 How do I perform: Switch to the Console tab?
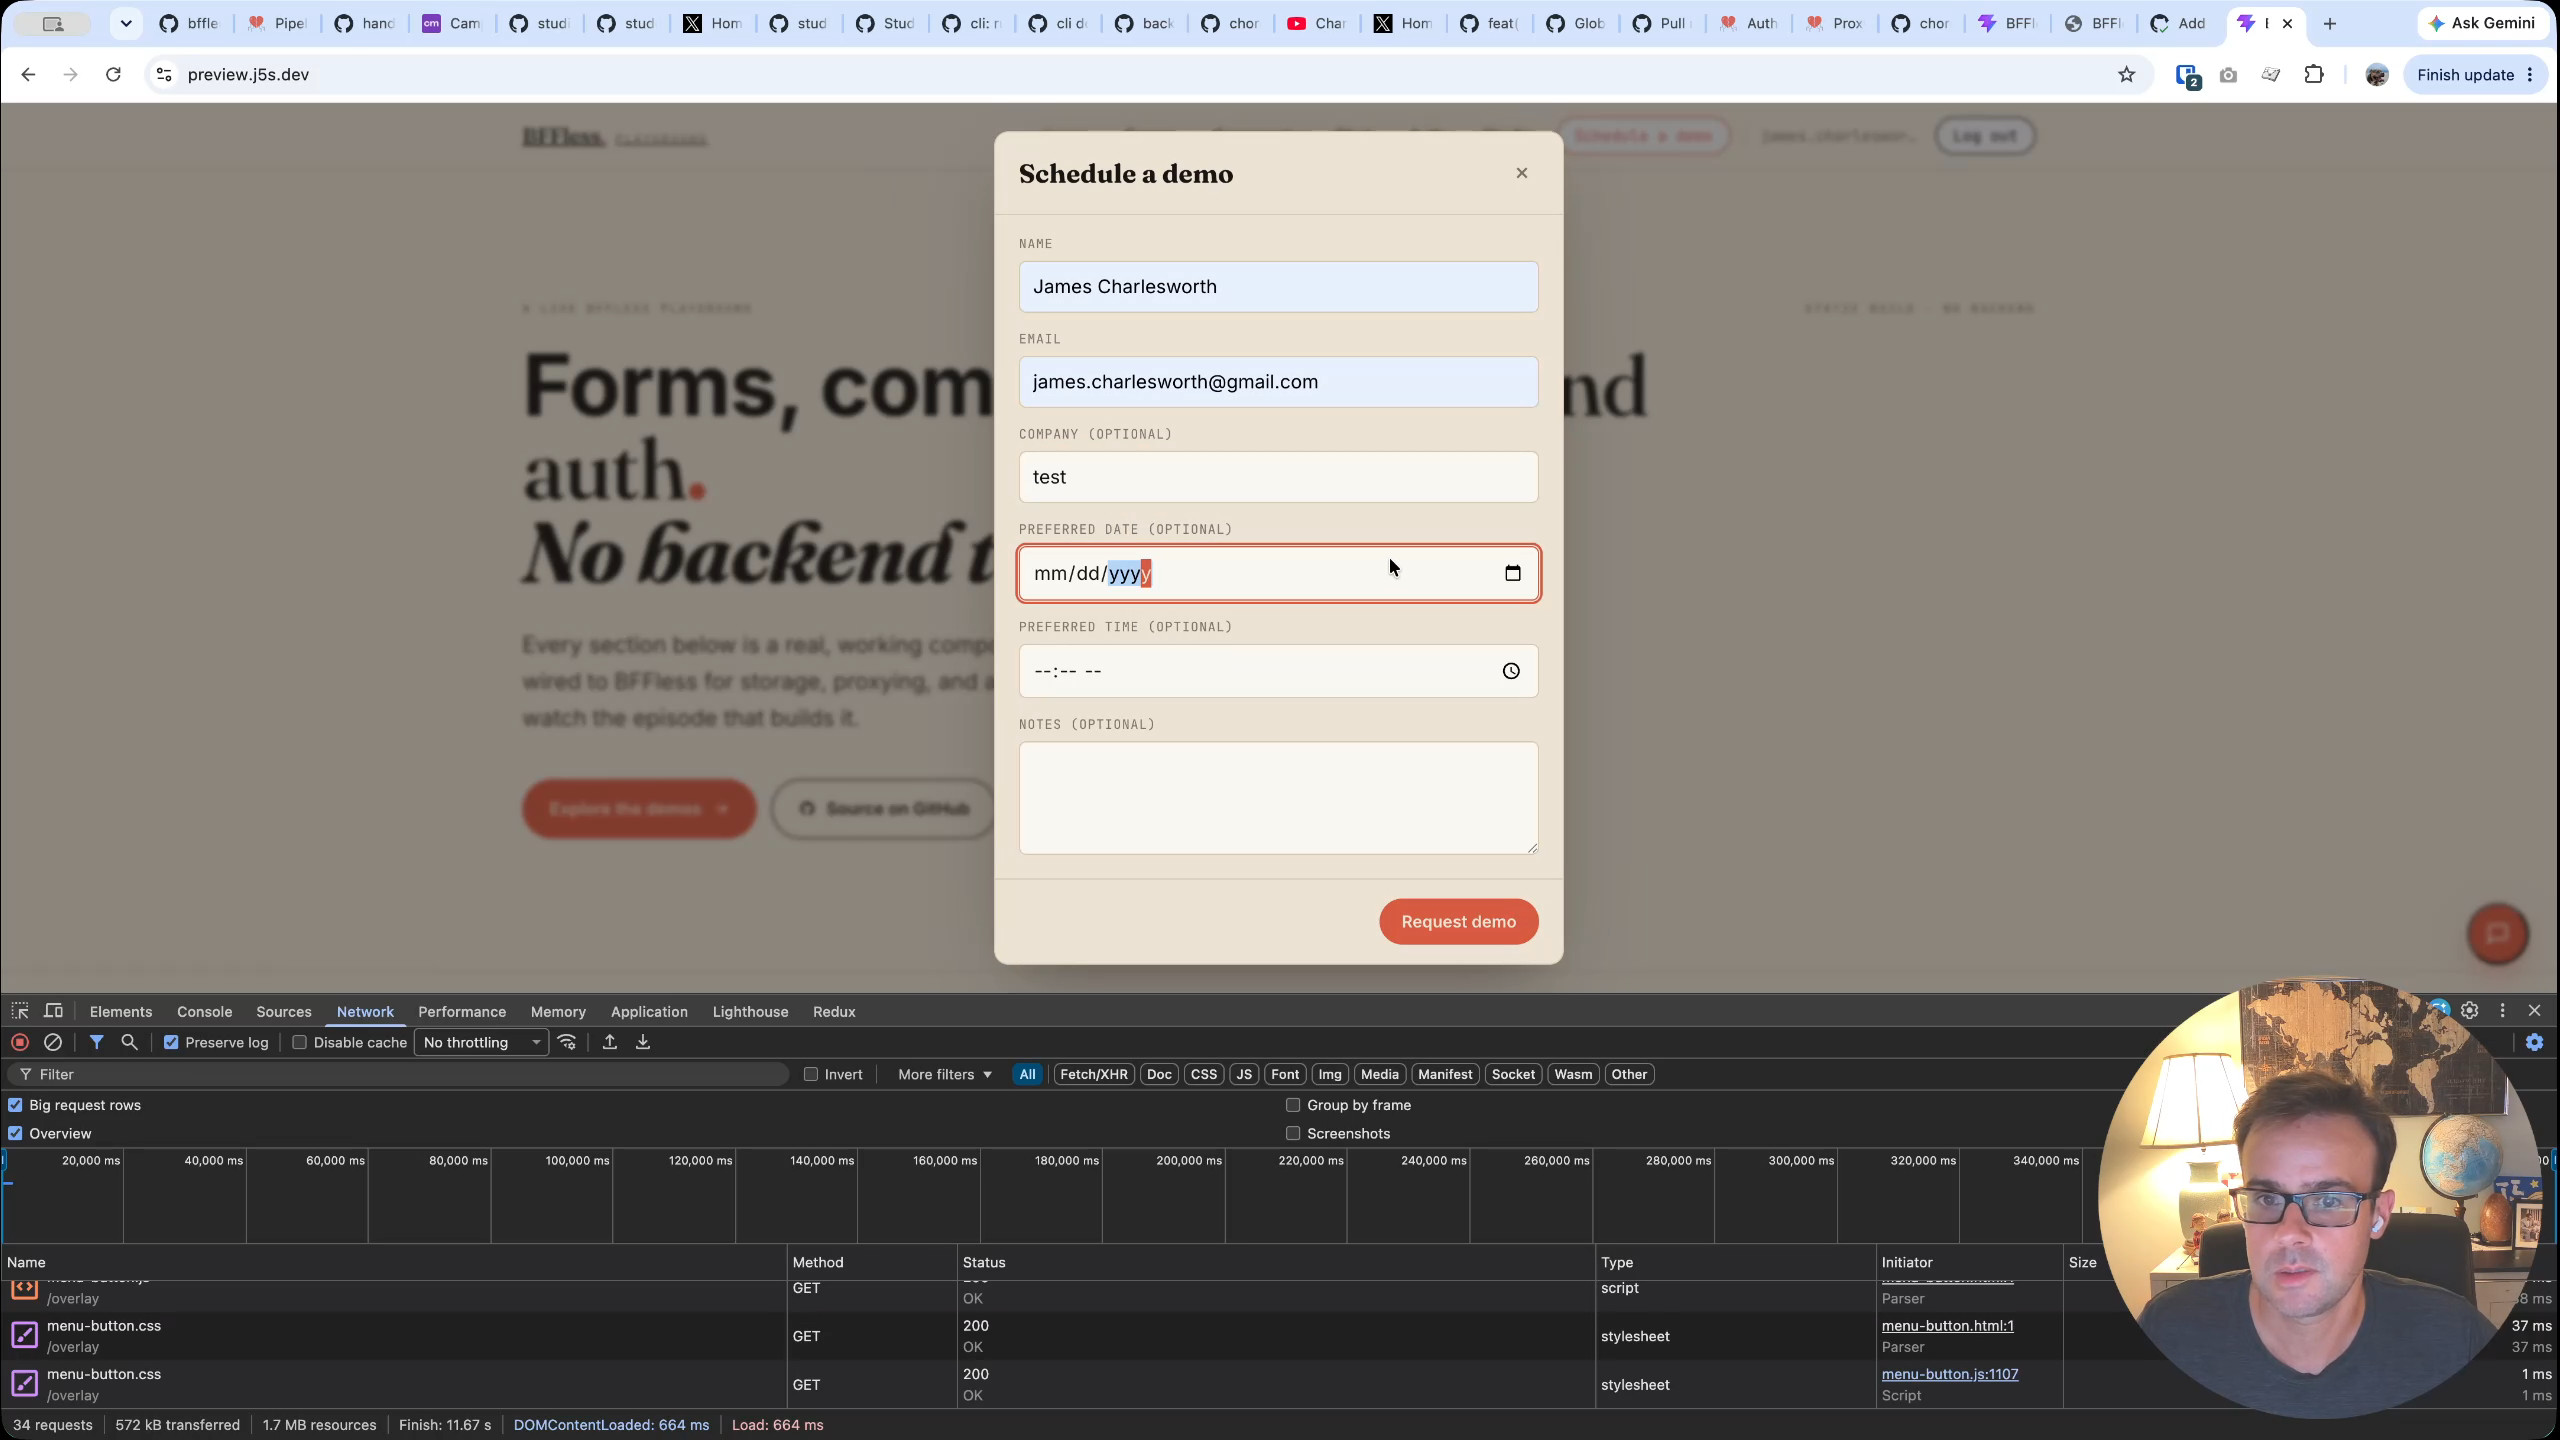click(204, 1012)
